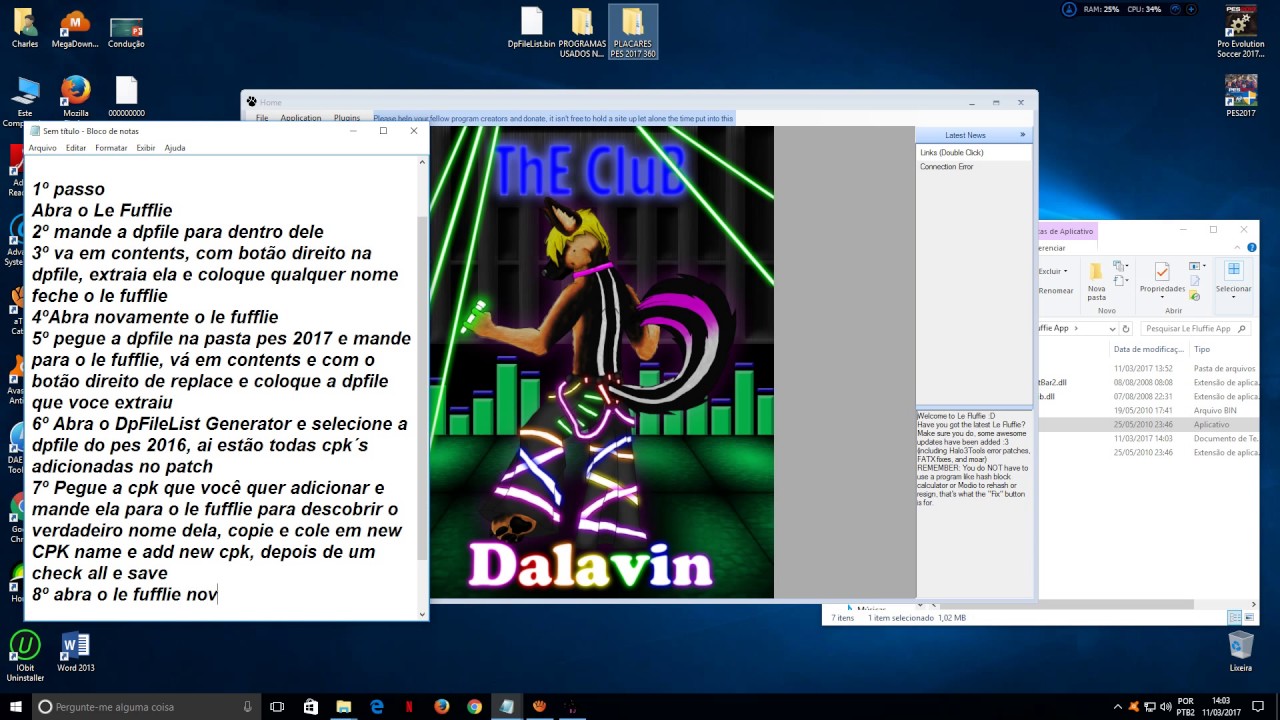Open Le Fluffie Application menu

coord(301,118)
